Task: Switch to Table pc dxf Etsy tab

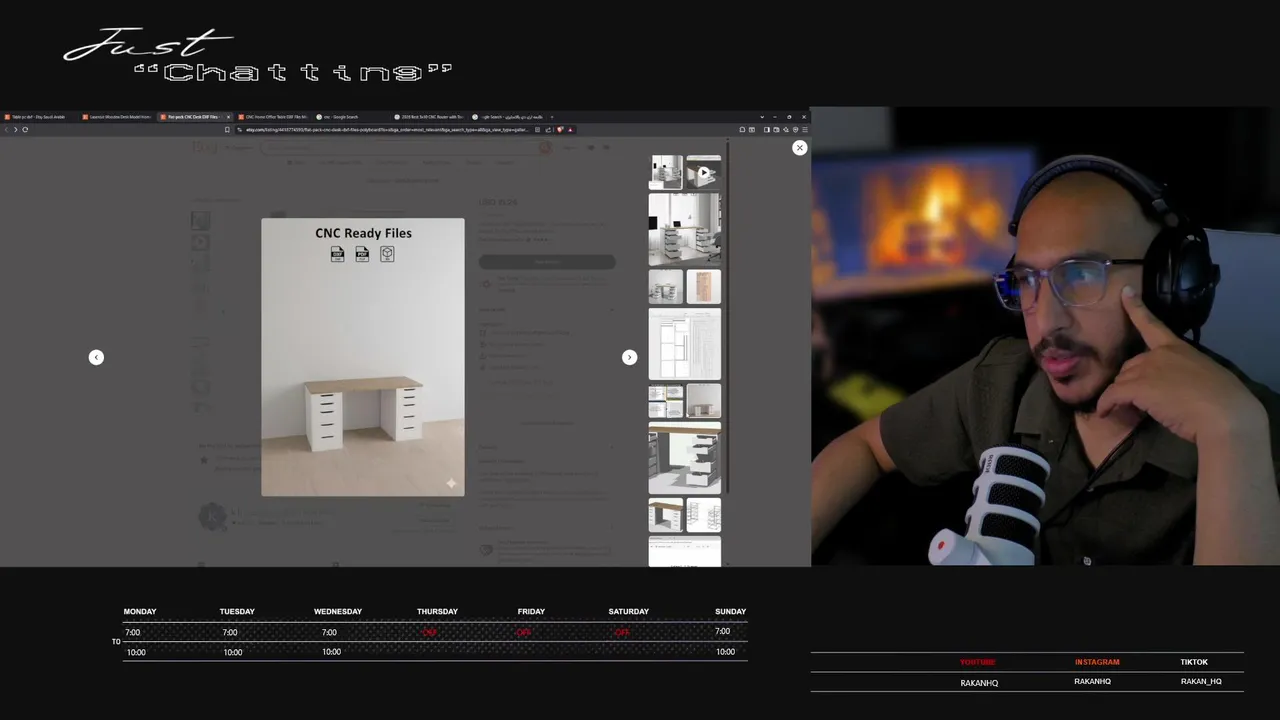Action: (x=38, y=117)
